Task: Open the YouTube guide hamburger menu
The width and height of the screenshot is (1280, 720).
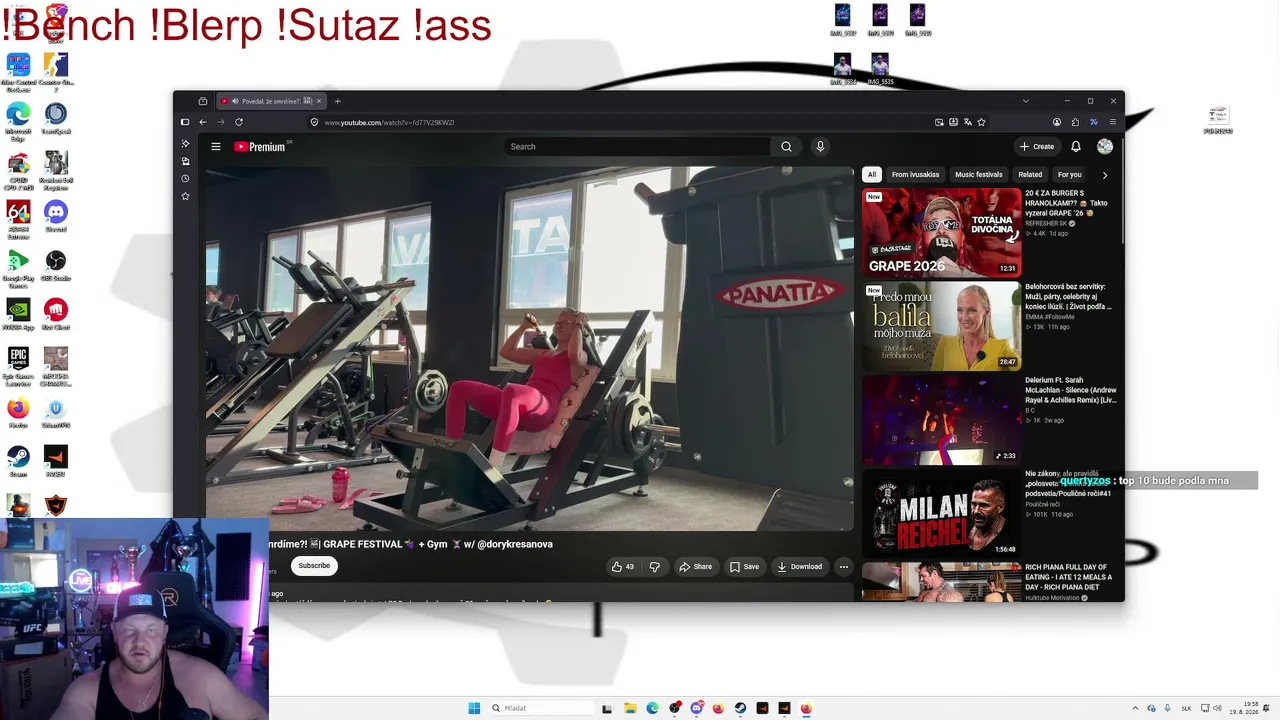Action: [215, 147]
